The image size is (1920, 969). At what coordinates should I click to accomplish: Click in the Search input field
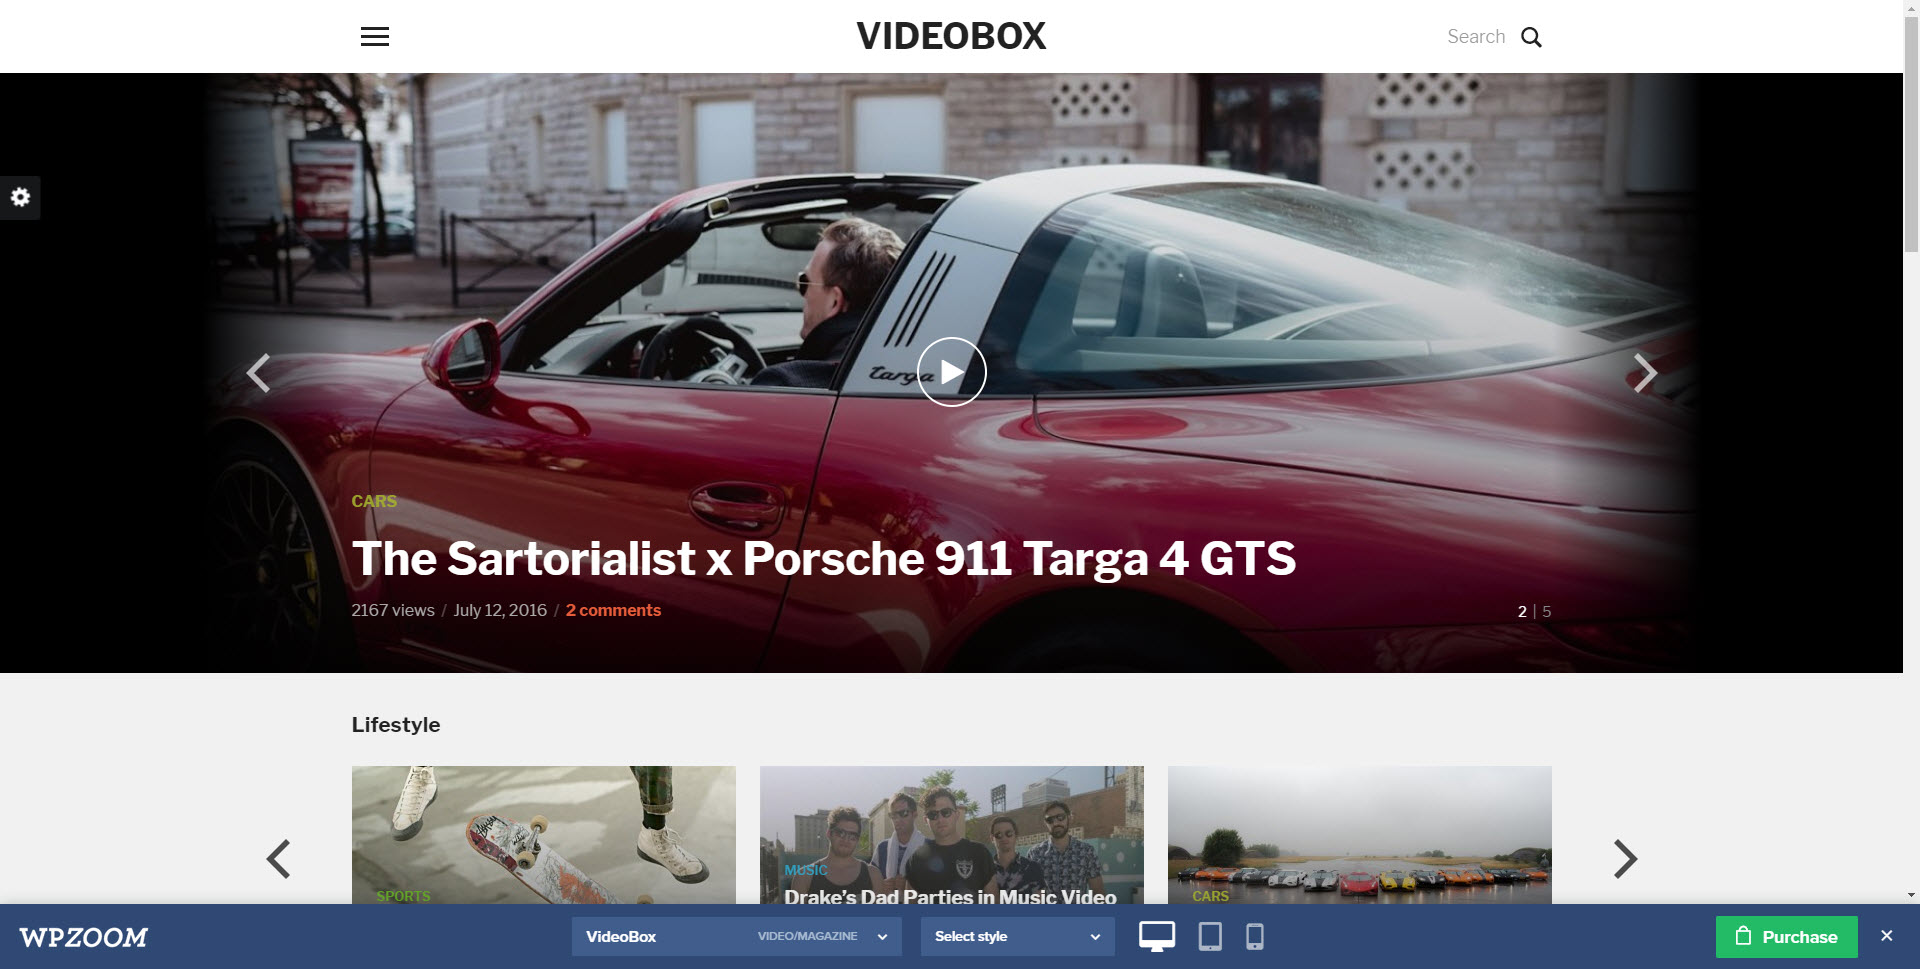pyautogui.click(x=1475, y=37)
